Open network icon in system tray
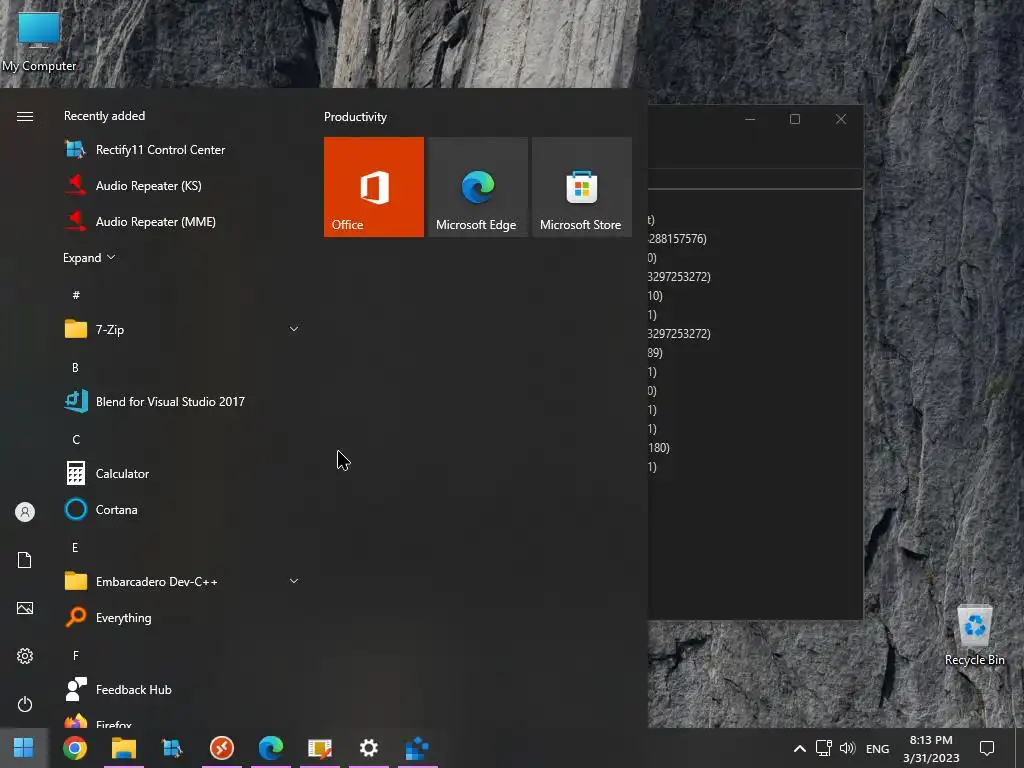The height and width of the screenshot is (768, 1024). pos(824,748)
